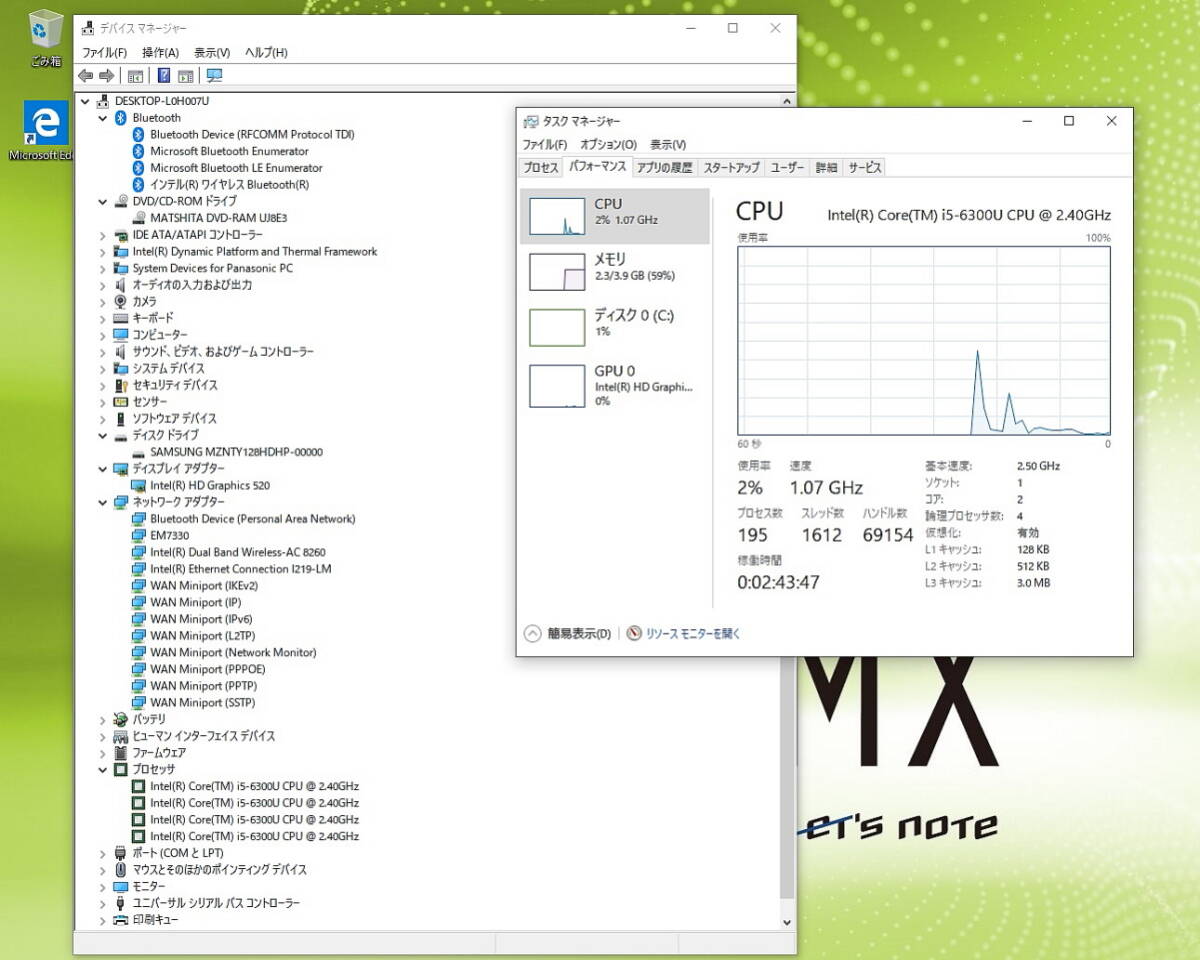Switch to the ユーザー tab
Screen dimensions: 1200x960
click(787, 168)
